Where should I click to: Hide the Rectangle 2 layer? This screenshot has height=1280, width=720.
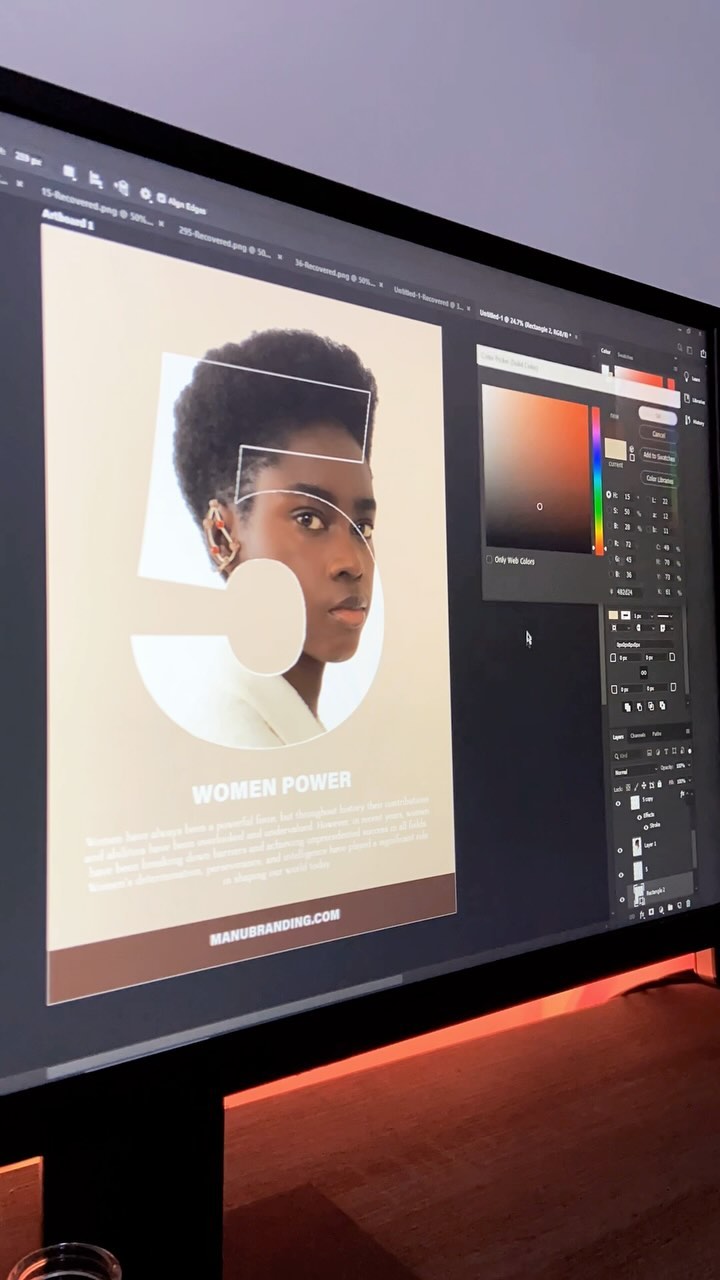tap(622, 899)
